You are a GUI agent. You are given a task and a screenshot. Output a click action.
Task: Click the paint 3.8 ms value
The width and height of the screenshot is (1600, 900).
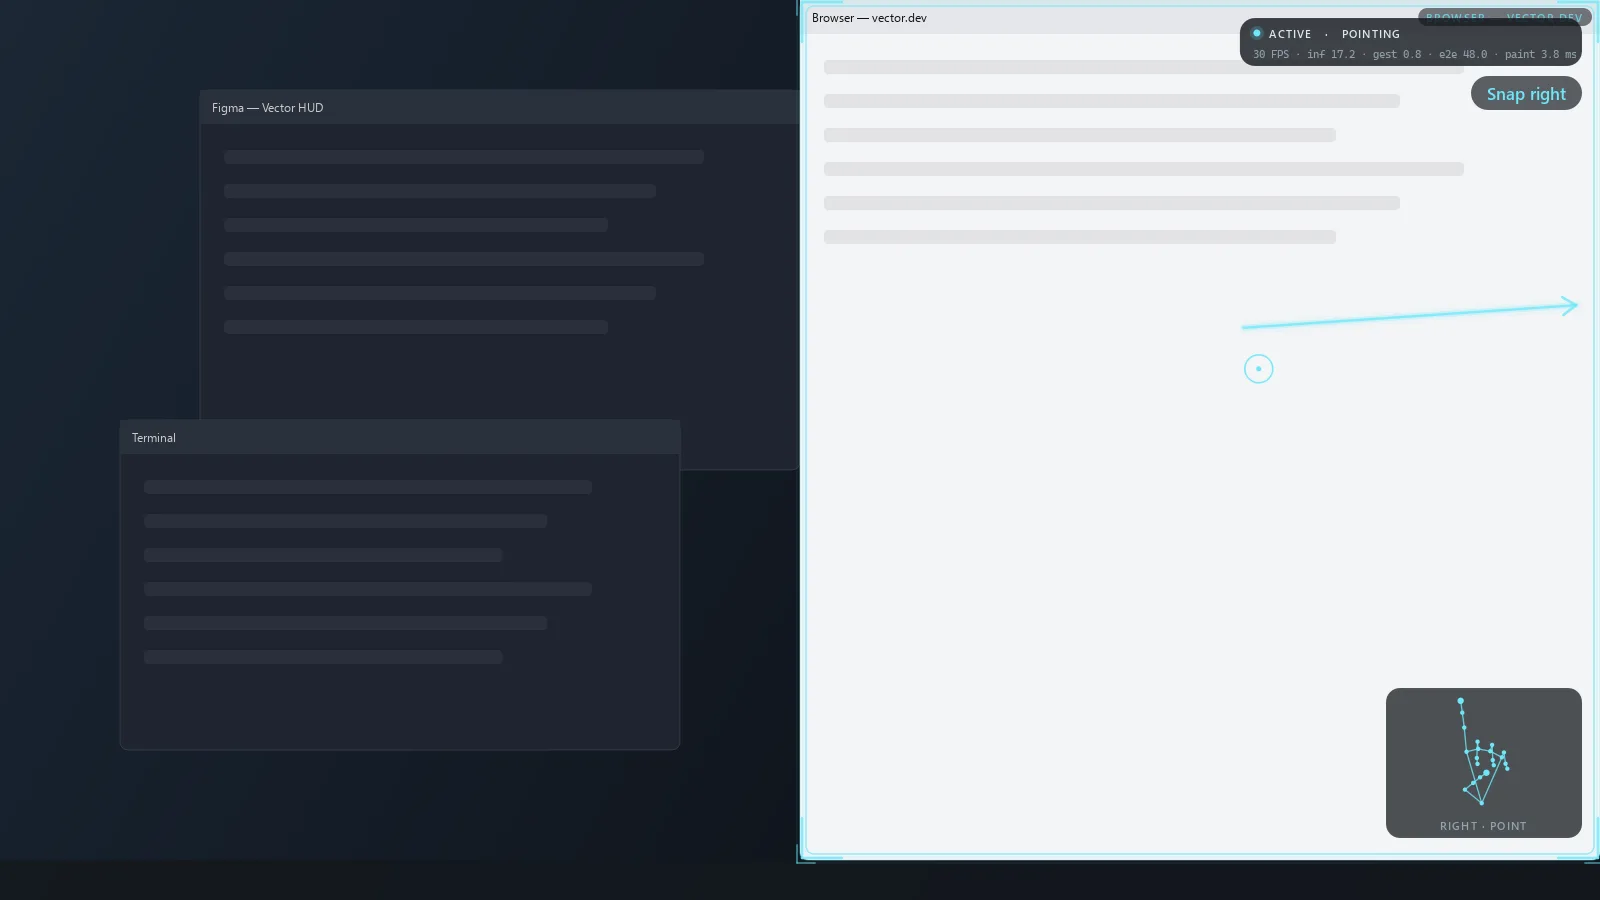click(x=1540, y=55)
